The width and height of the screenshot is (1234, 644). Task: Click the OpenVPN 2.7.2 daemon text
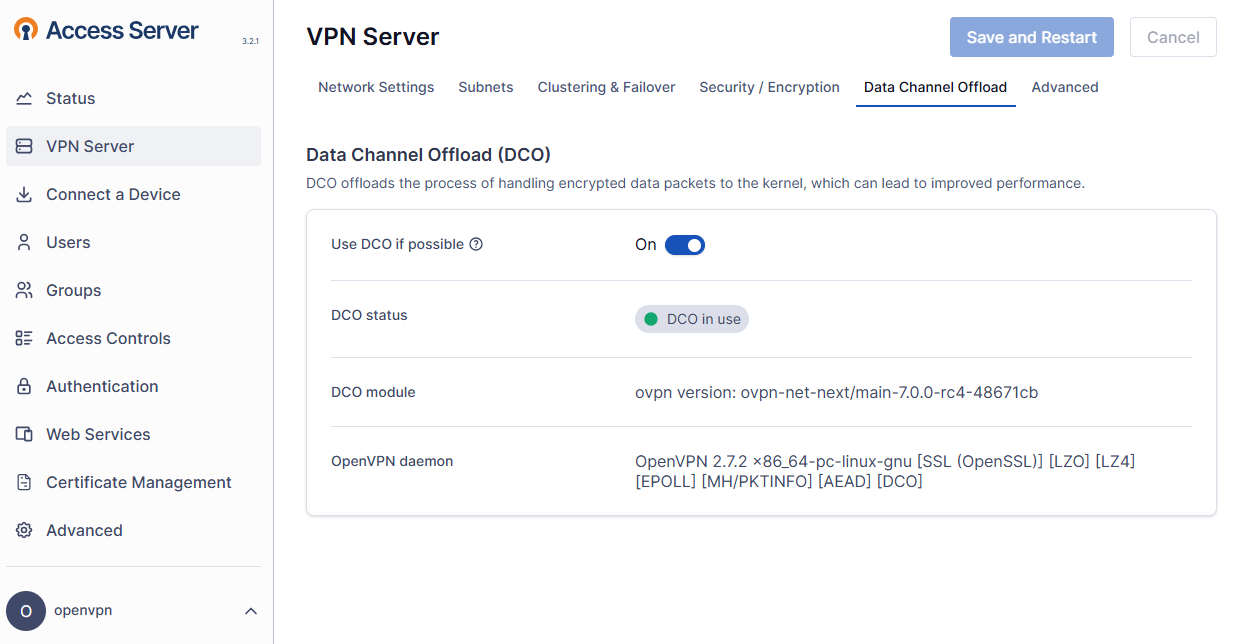pyautogui.click(x=885, y=471)
